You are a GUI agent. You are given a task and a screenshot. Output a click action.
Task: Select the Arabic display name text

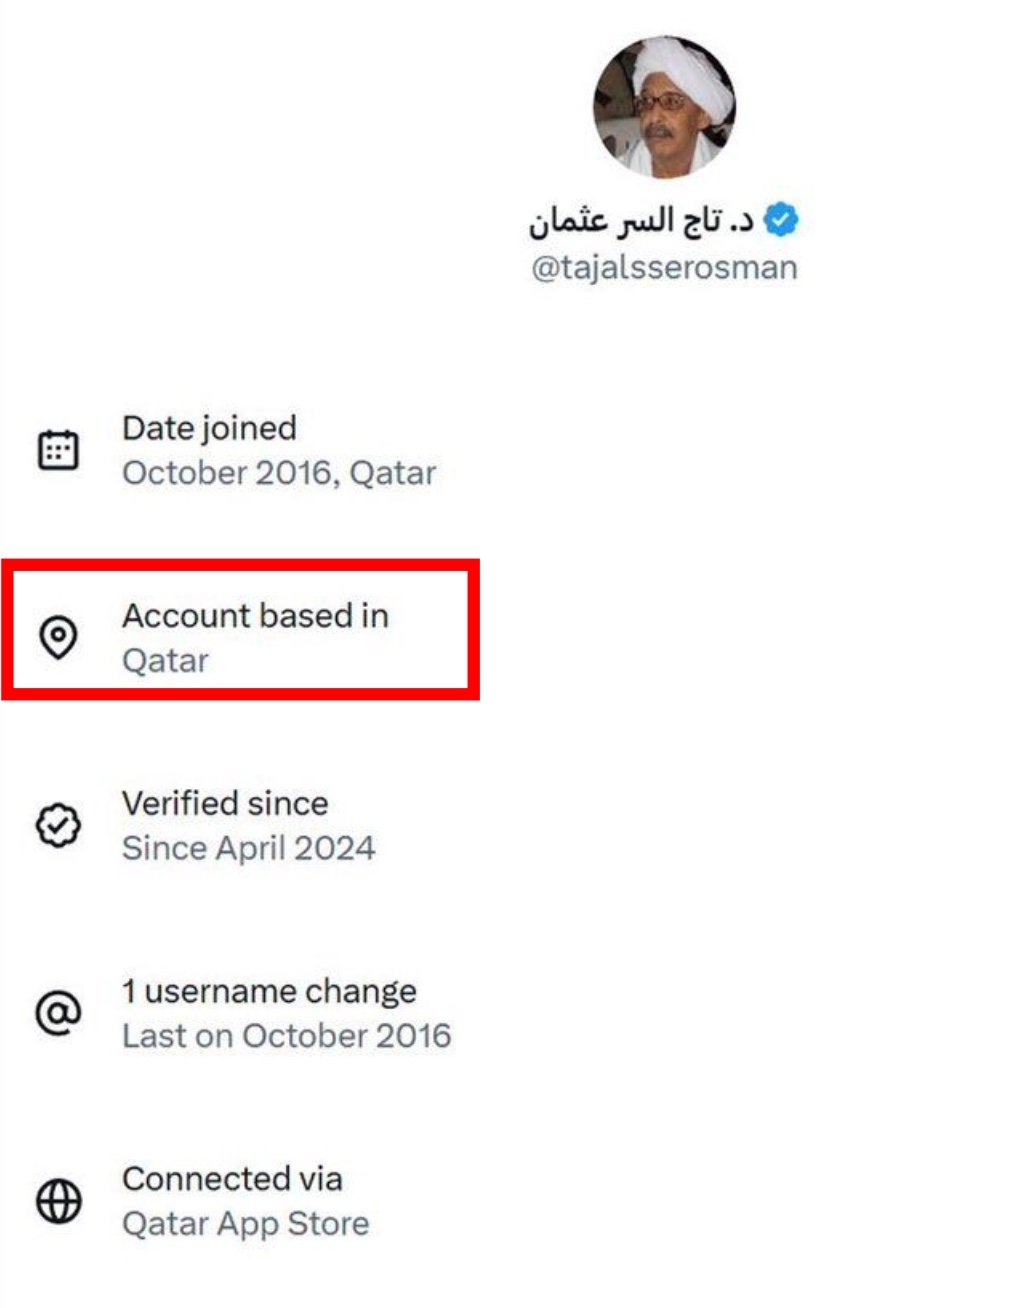(640, 221)
